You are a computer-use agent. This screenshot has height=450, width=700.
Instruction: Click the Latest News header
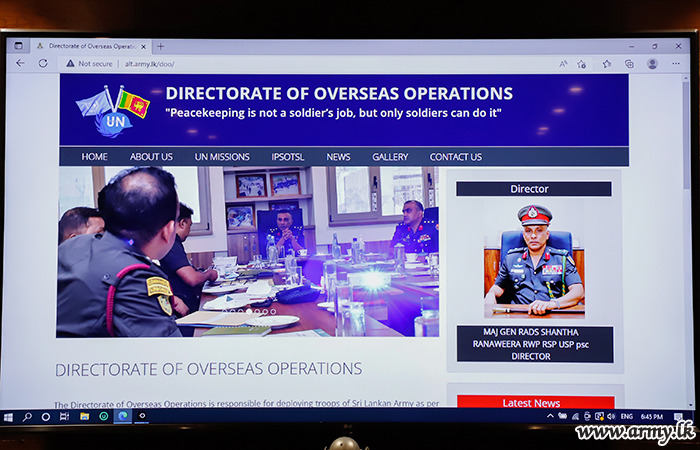535,402
